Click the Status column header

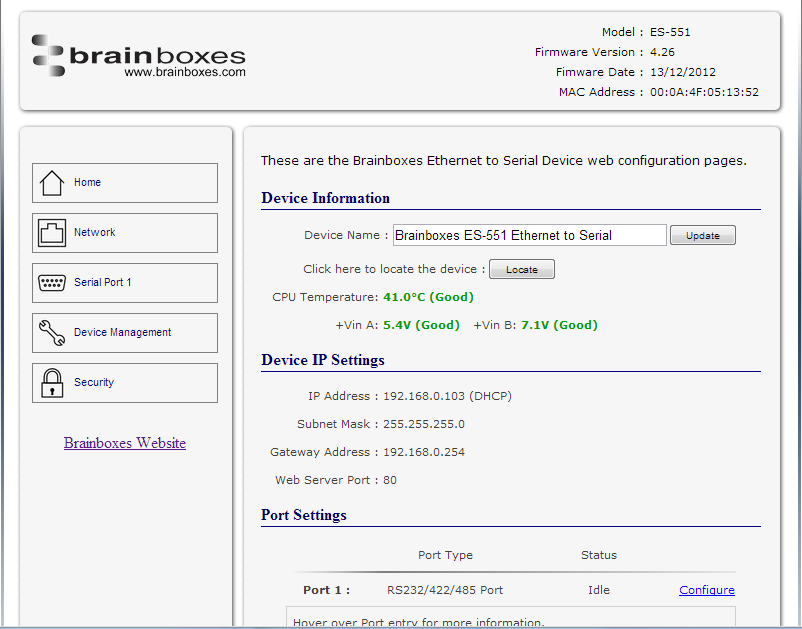click(598, 555)
